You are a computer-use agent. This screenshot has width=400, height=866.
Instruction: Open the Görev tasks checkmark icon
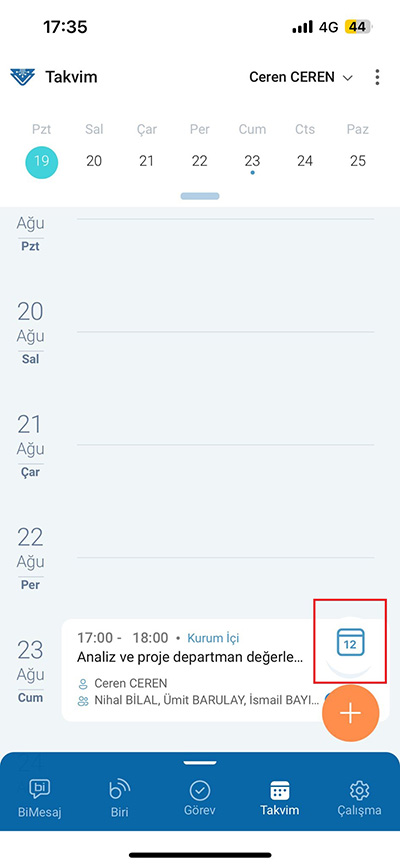200,791
